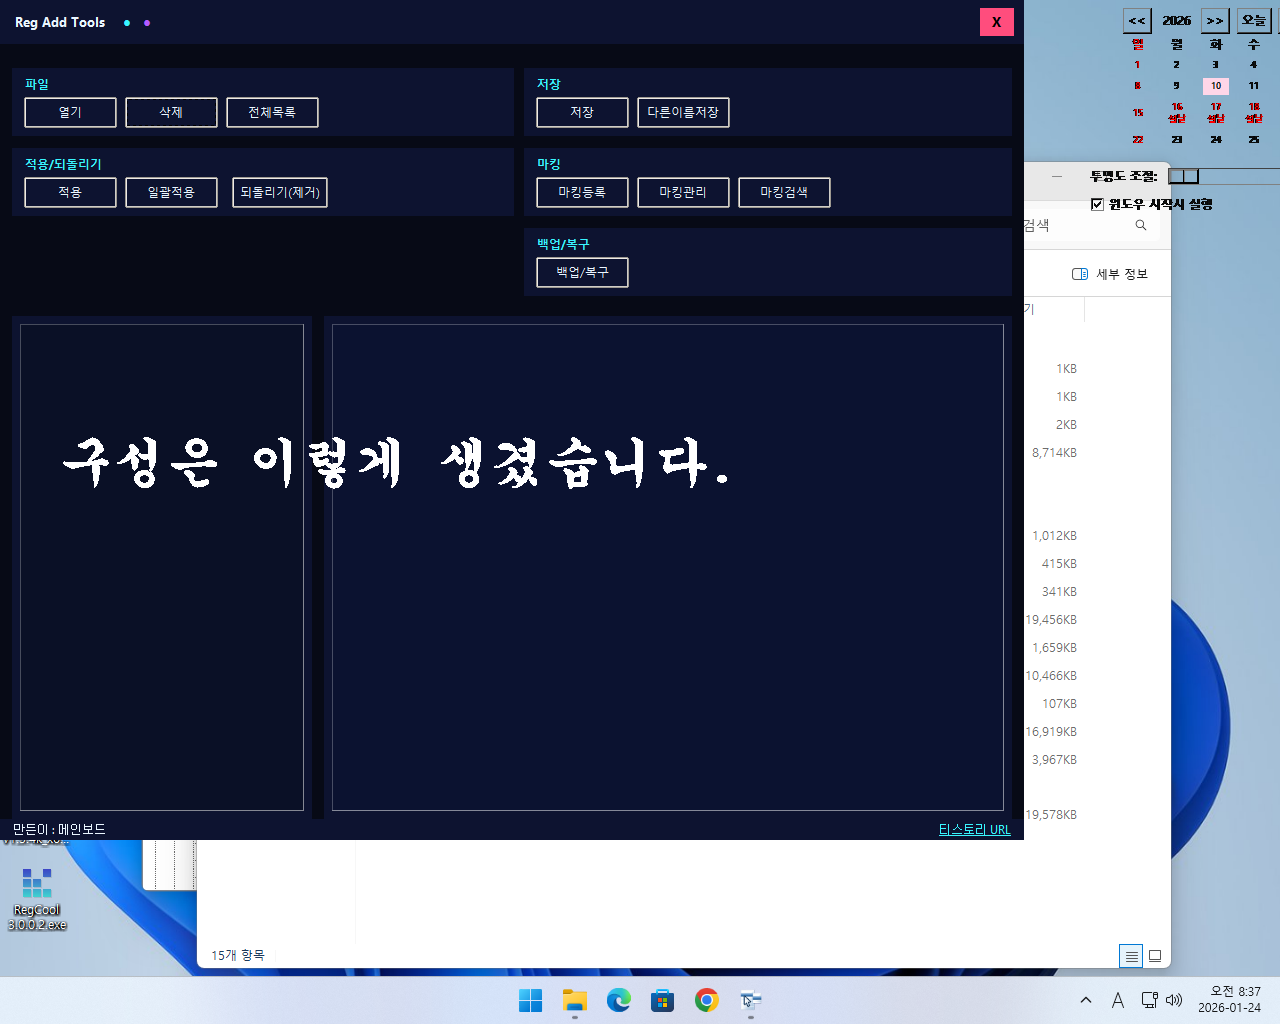Open the 티스토리 URL link
This screenshot has height=1024, width=1280.
(974, 829)
